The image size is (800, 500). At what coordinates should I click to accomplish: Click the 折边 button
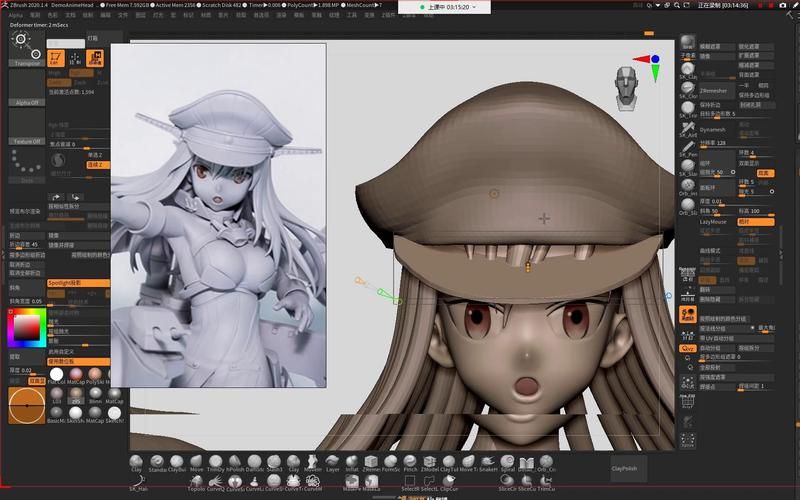point(27,235)
